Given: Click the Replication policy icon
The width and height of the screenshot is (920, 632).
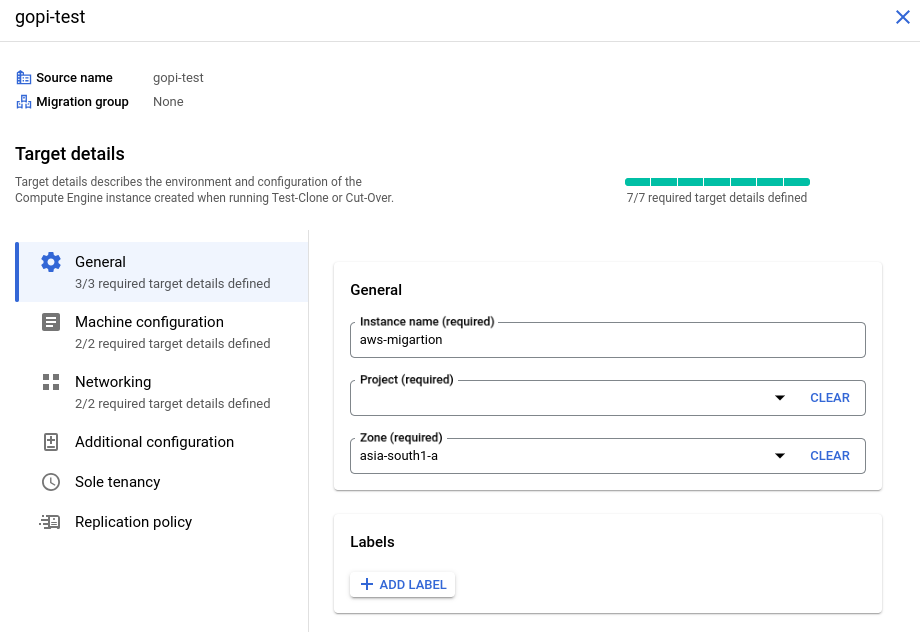Looking at the screenshot, I should point(50,522).
